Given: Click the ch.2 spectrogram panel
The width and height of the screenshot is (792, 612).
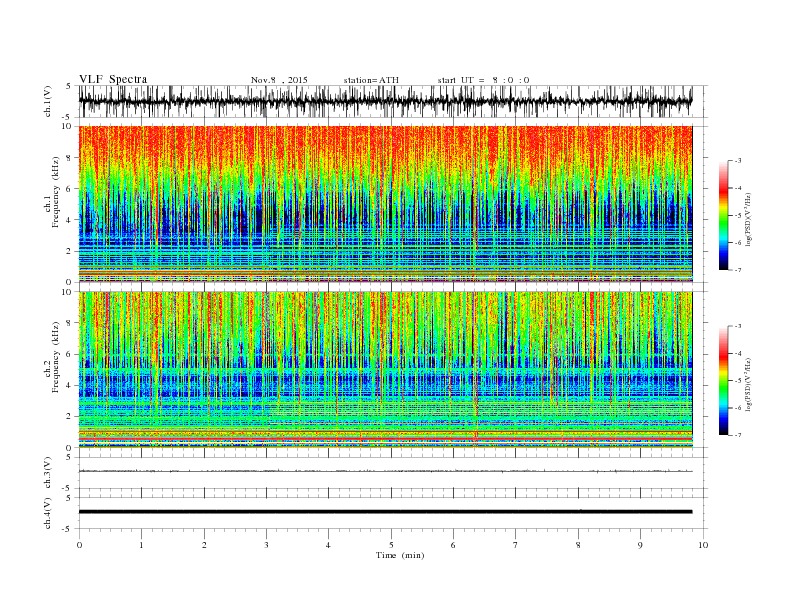Looking at the screenshot, I should coord(385,369).
